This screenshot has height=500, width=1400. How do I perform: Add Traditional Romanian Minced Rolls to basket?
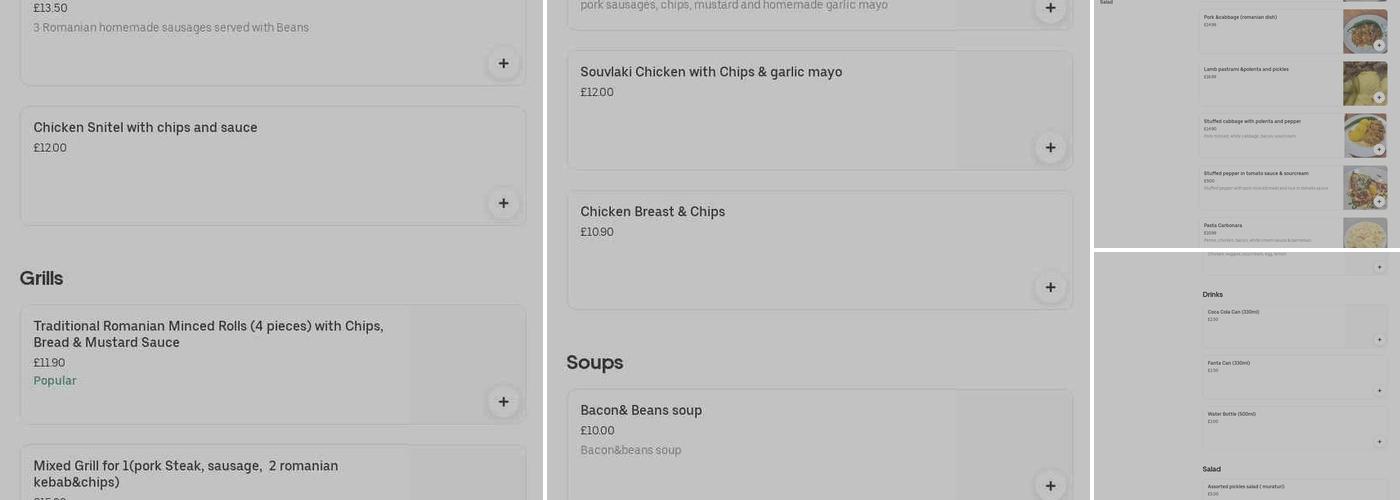coord(503,401)
